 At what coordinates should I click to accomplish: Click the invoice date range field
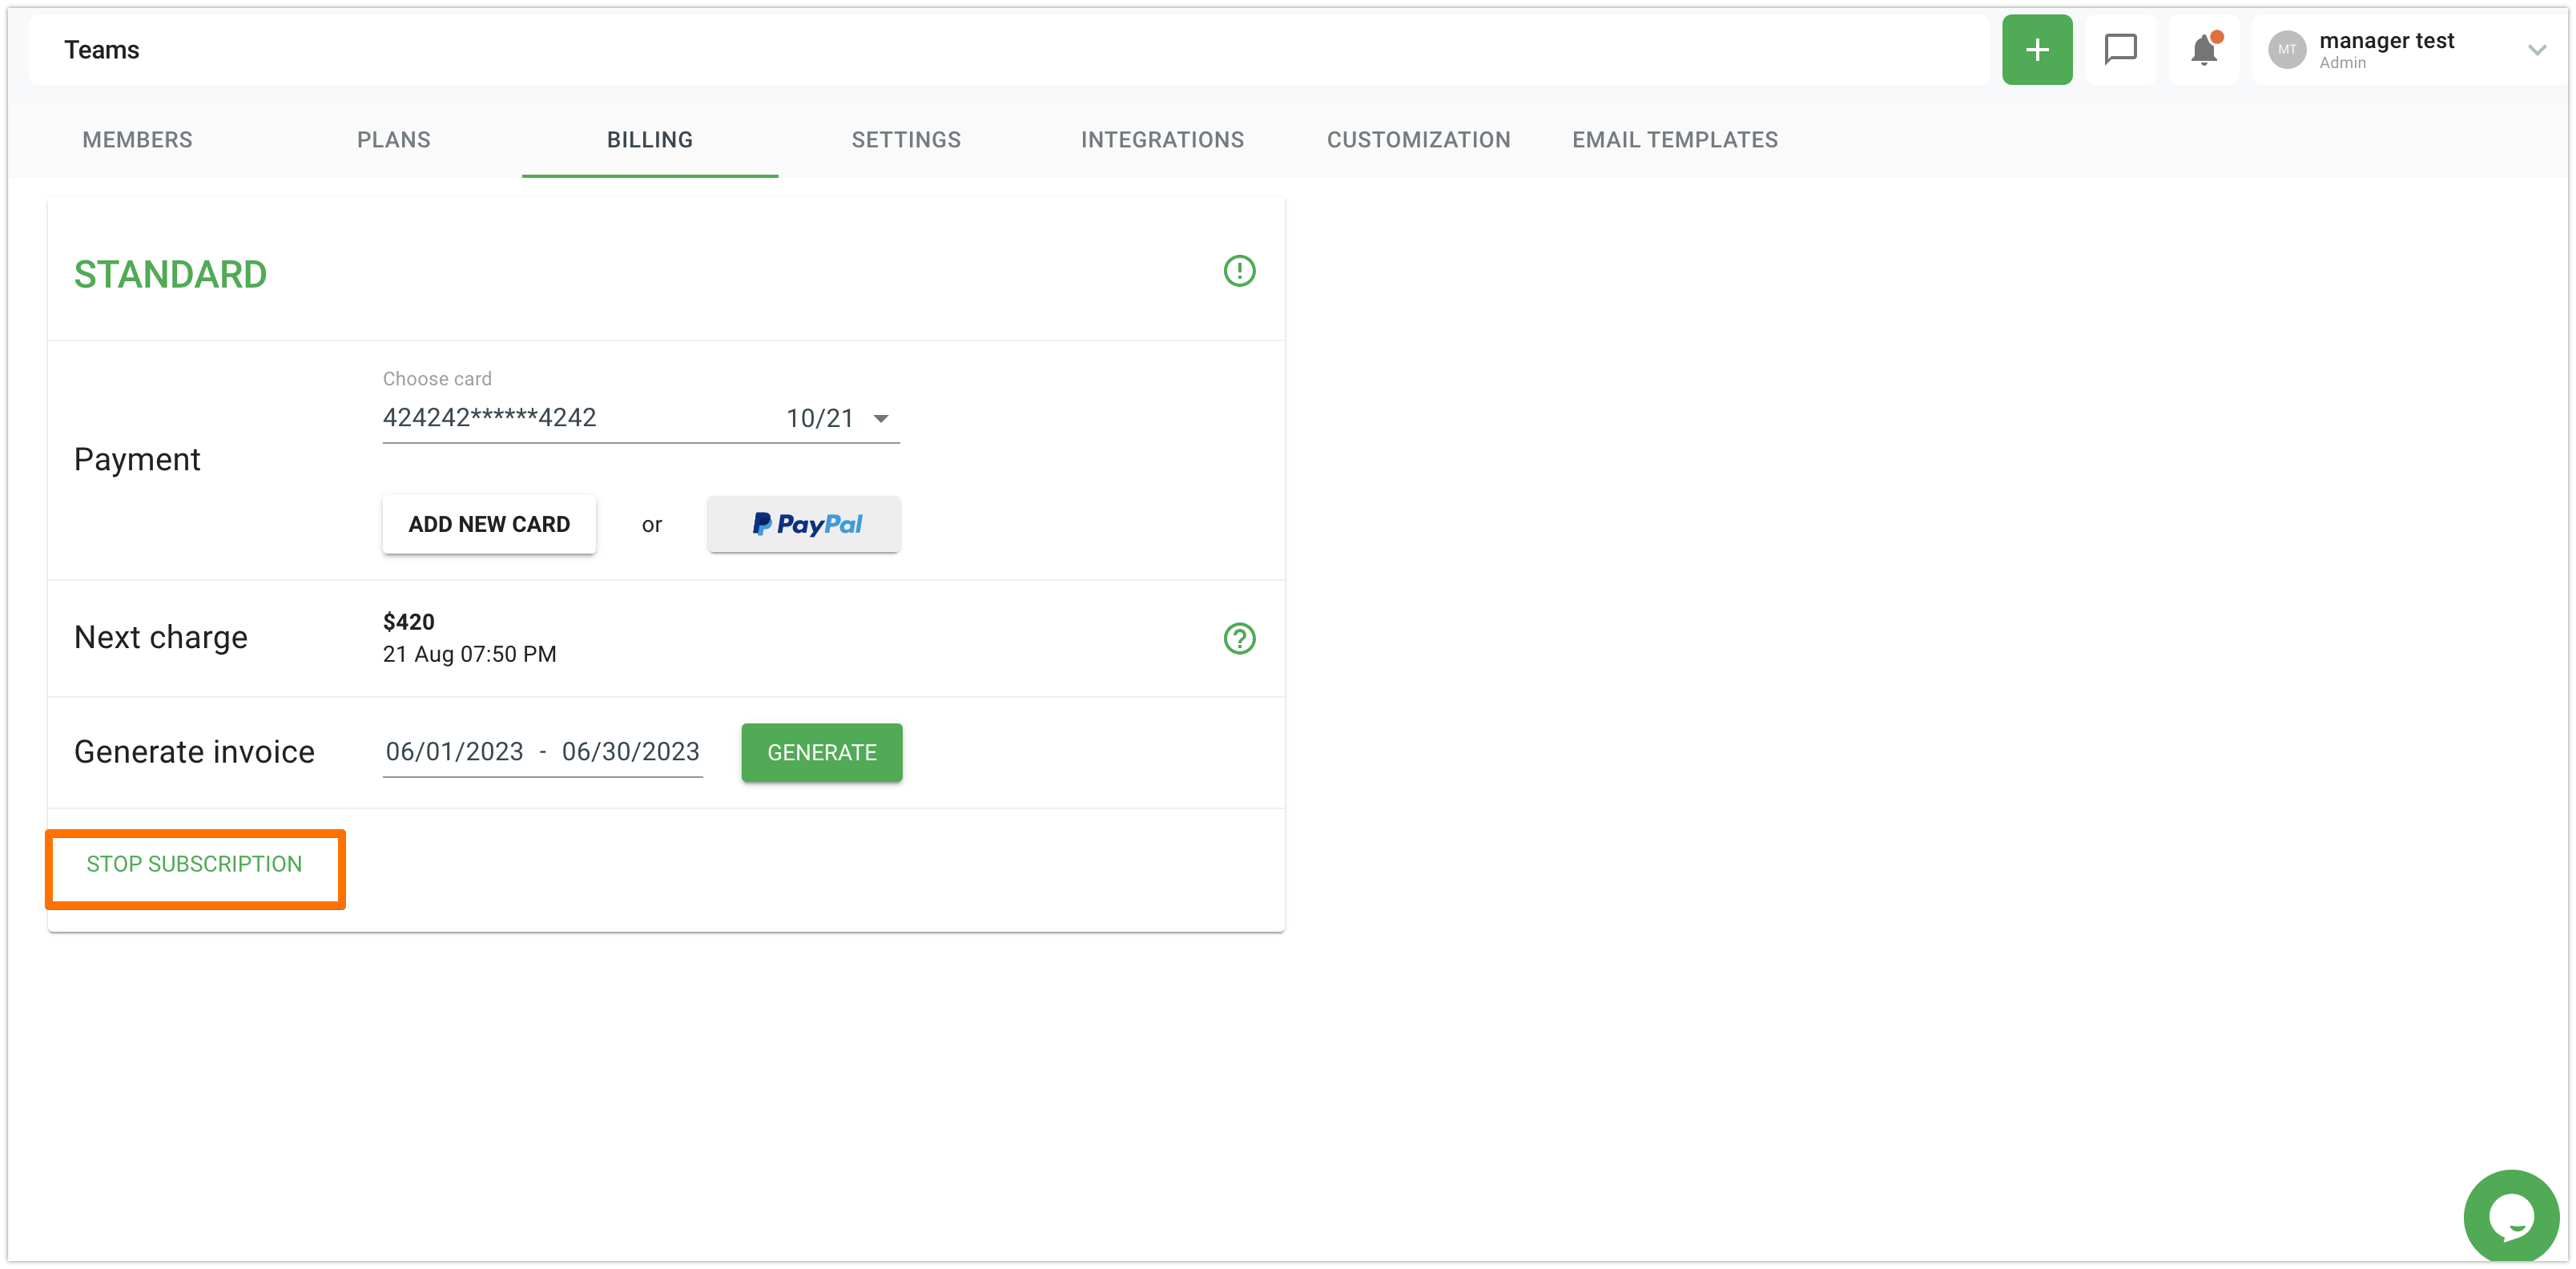coord(542,752)
